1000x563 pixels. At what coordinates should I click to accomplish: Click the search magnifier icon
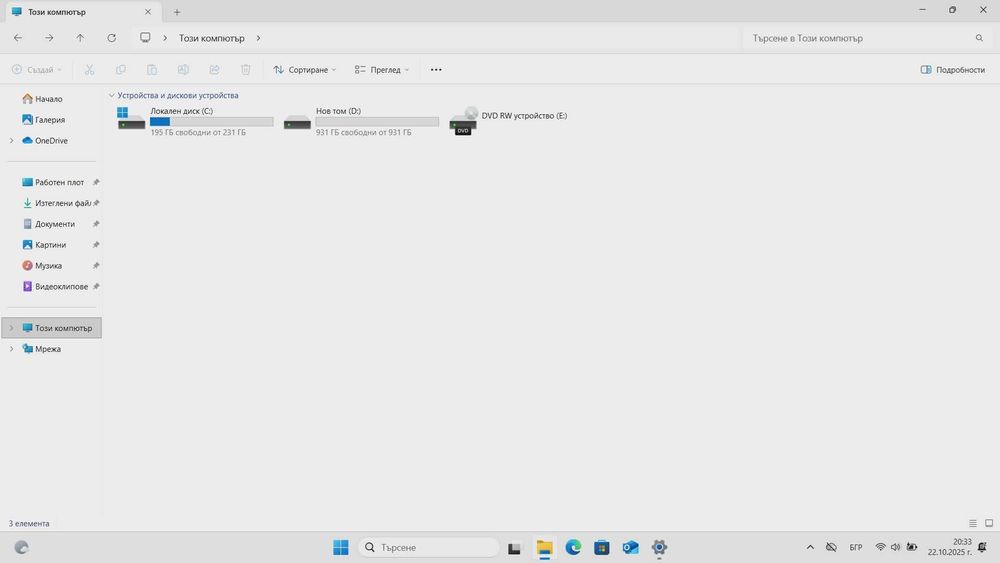tap(979, 38)
